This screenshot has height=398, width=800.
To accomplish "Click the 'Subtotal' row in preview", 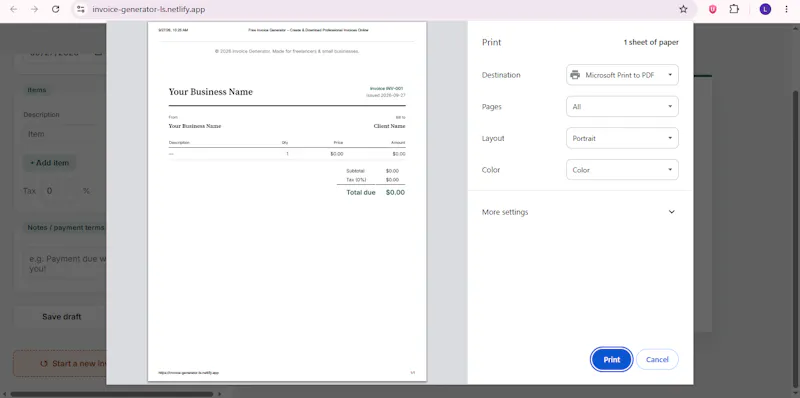I will (372, 171).
